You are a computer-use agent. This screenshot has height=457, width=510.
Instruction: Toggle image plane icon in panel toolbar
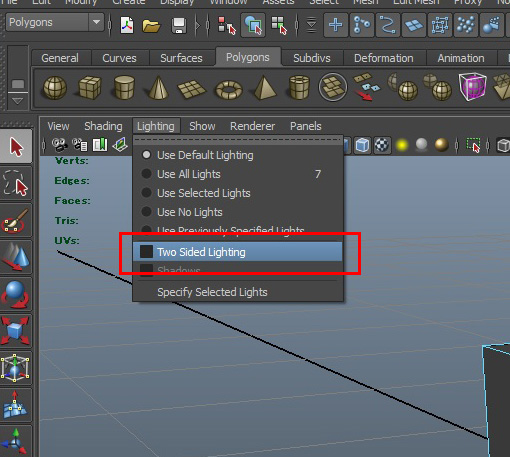120,145
